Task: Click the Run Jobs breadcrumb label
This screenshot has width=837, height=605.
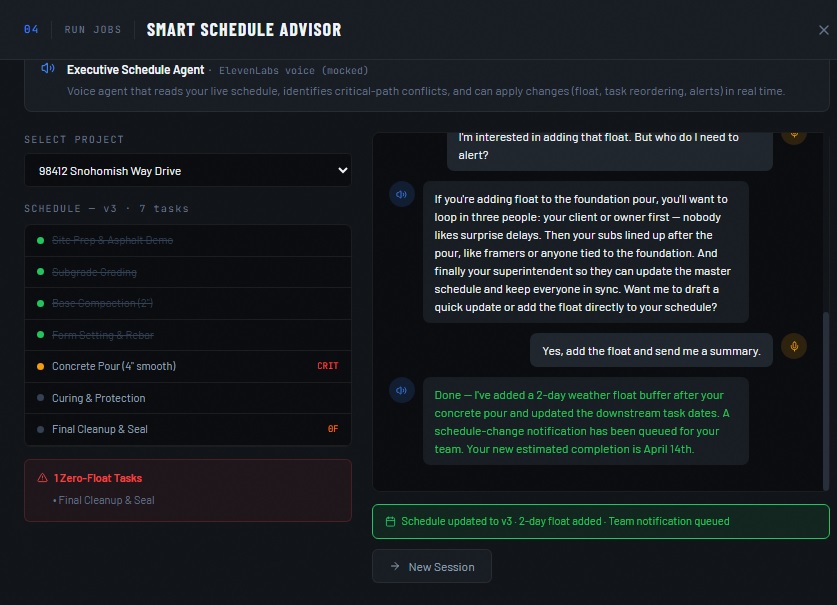Action: point(93,30)
